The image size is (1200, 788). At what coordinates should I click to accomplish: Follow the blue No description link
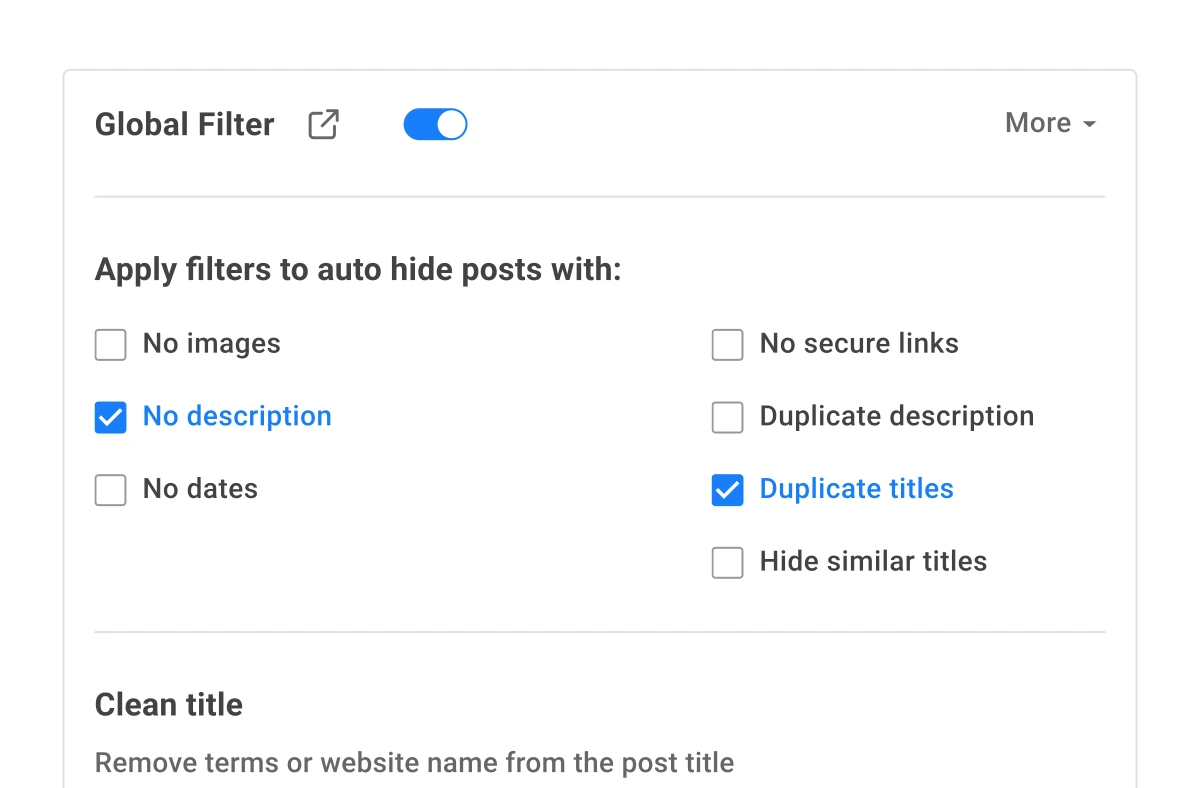tap(237, 416)
